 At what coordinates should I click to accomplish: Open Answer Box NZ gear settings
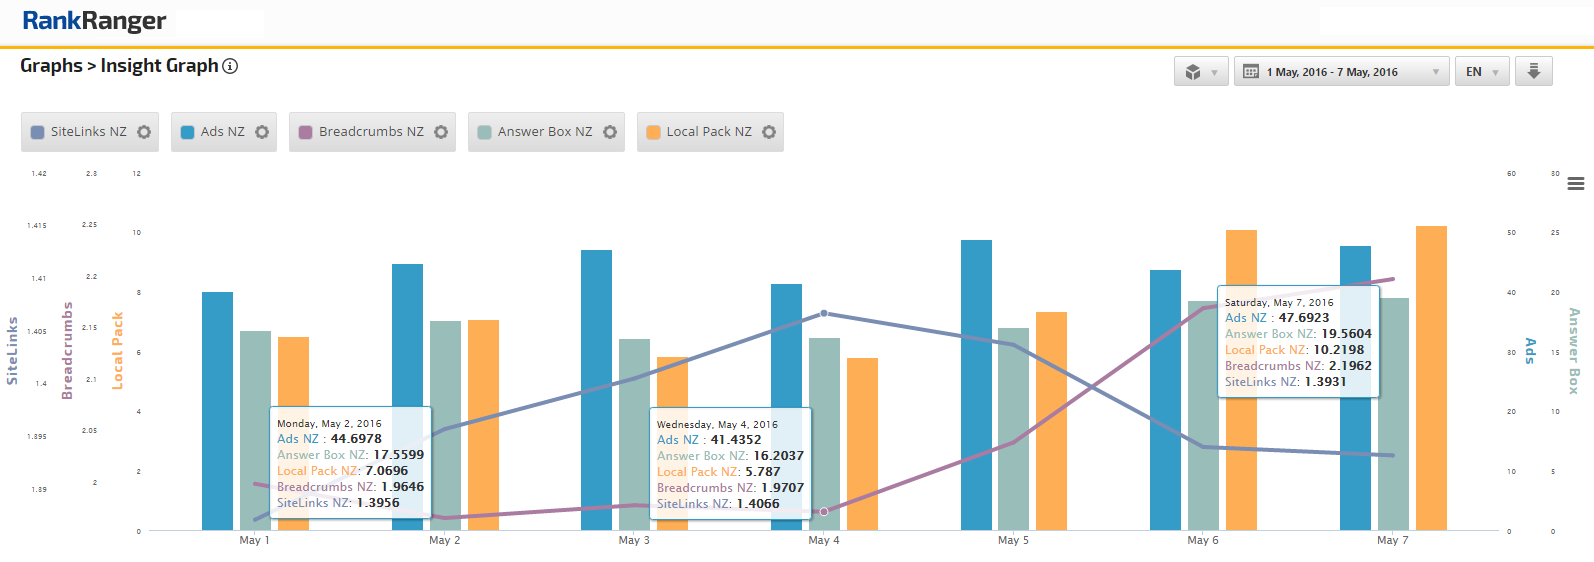tap(610, 132)
